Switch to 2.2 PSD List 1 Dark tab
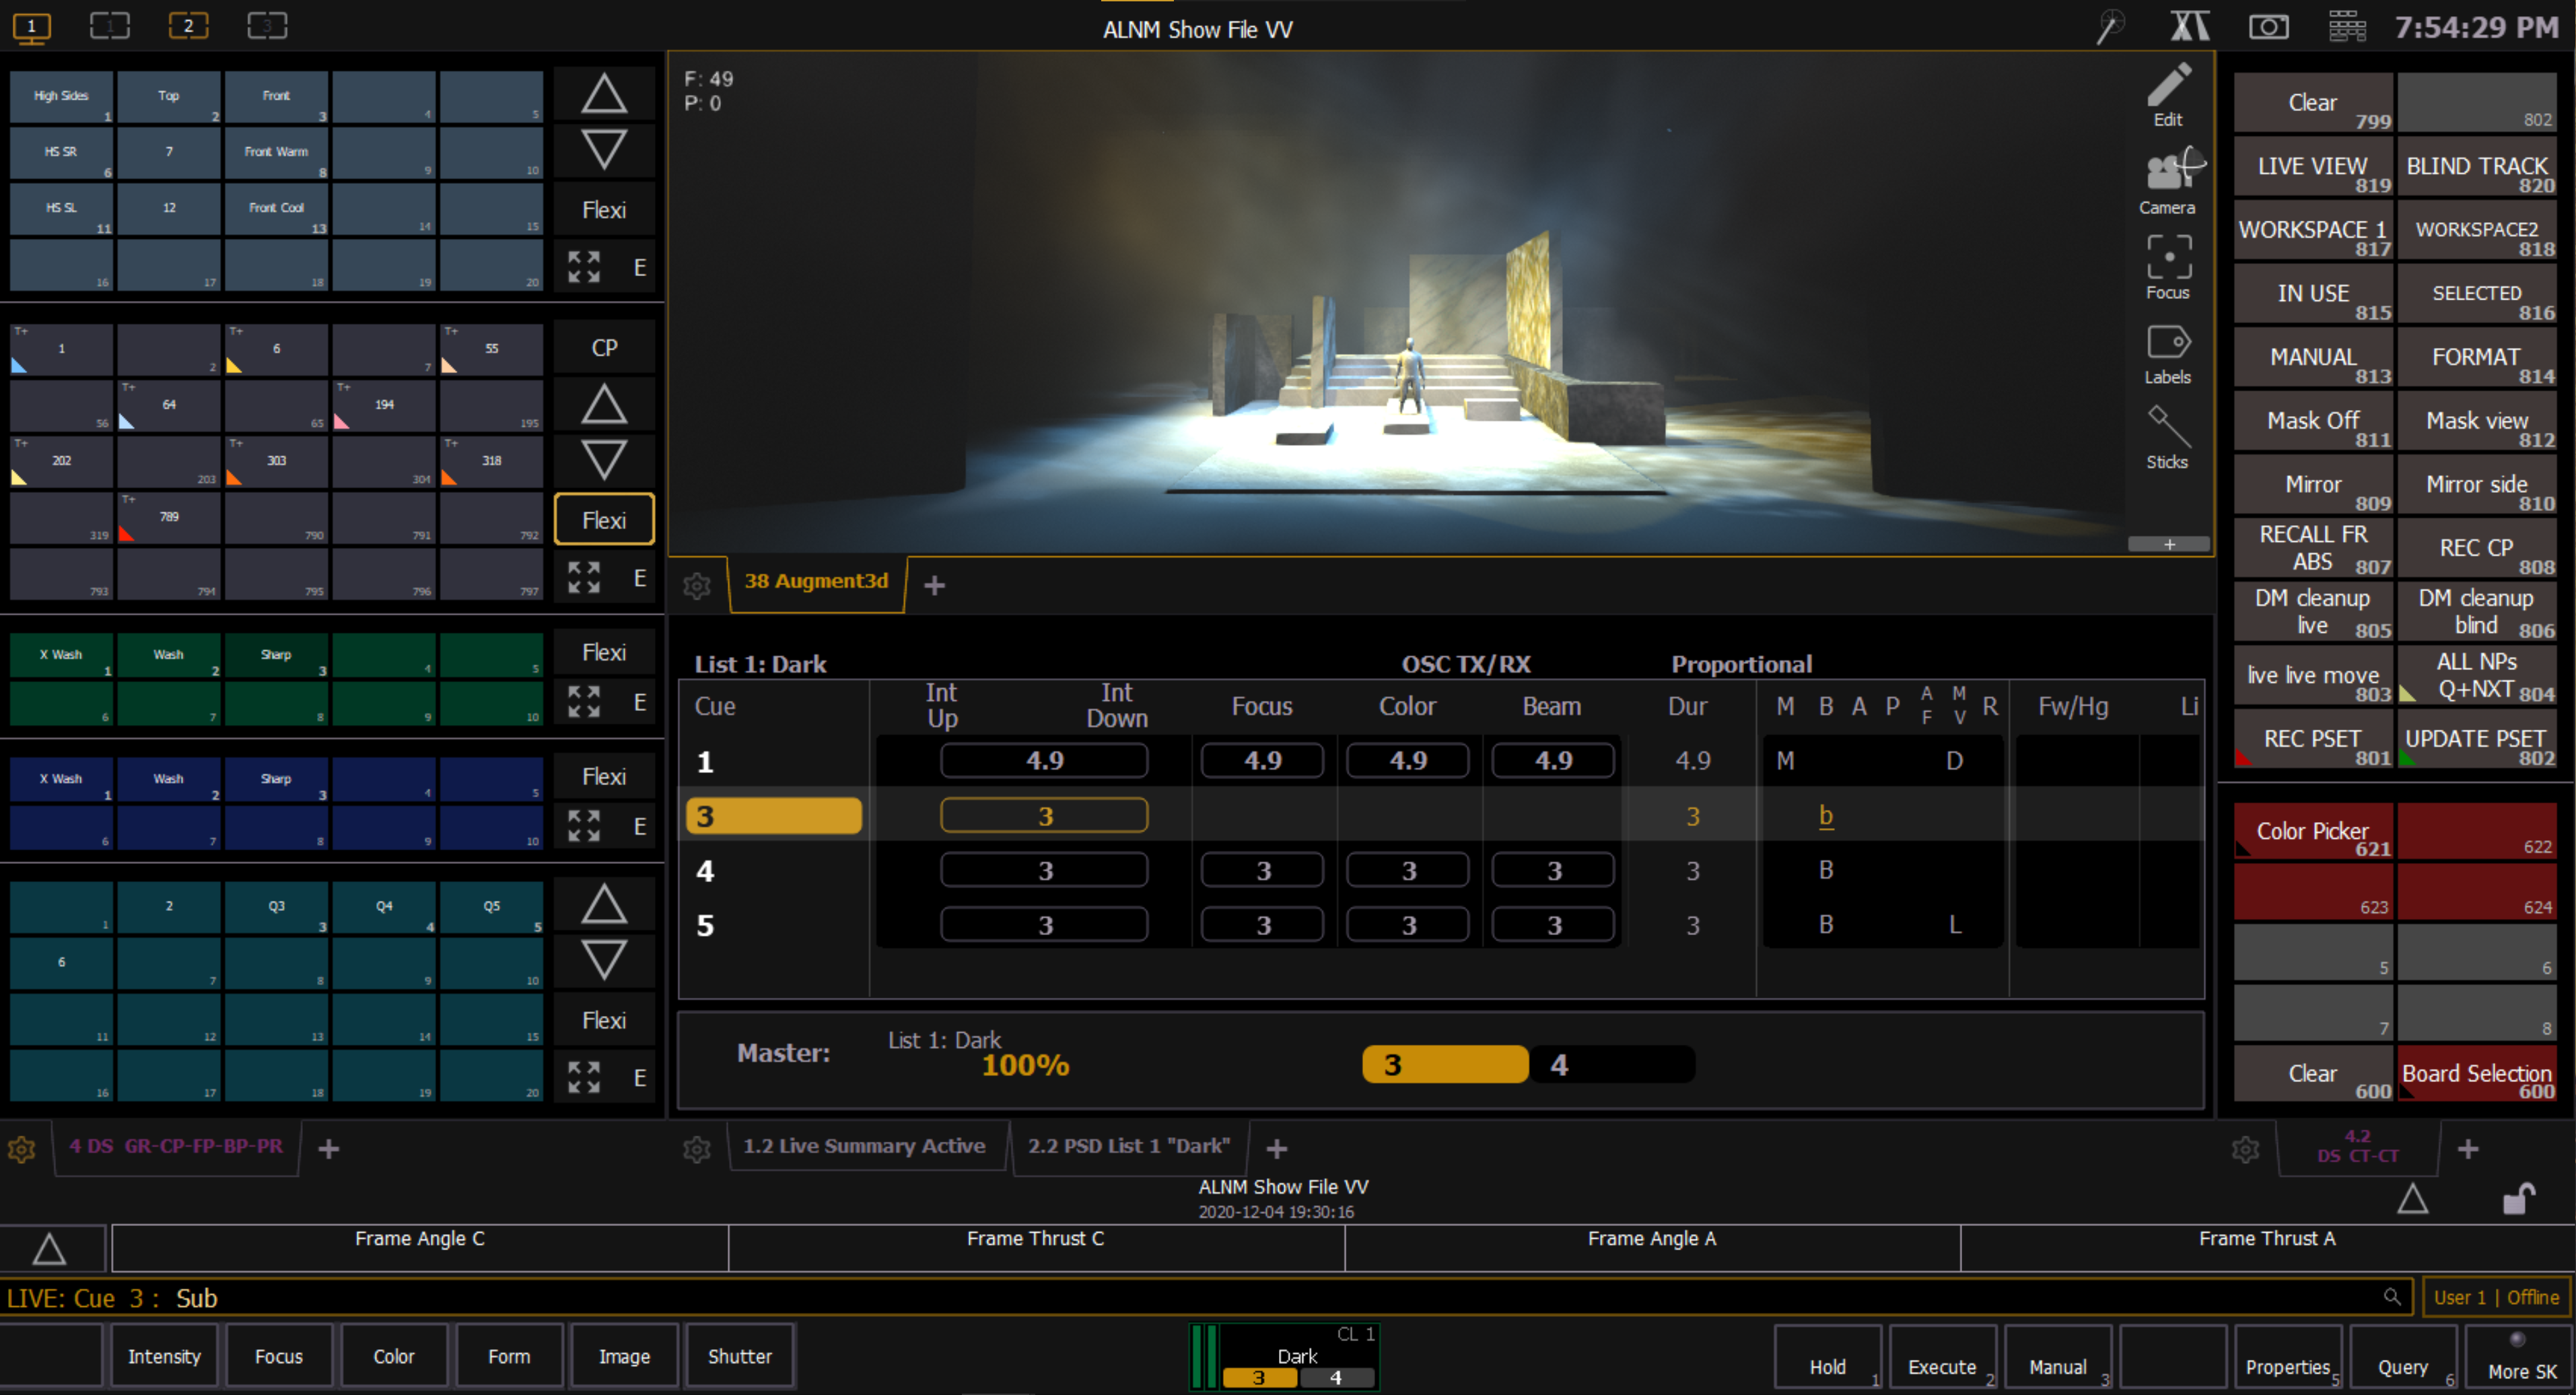 pos(1128,1146)
